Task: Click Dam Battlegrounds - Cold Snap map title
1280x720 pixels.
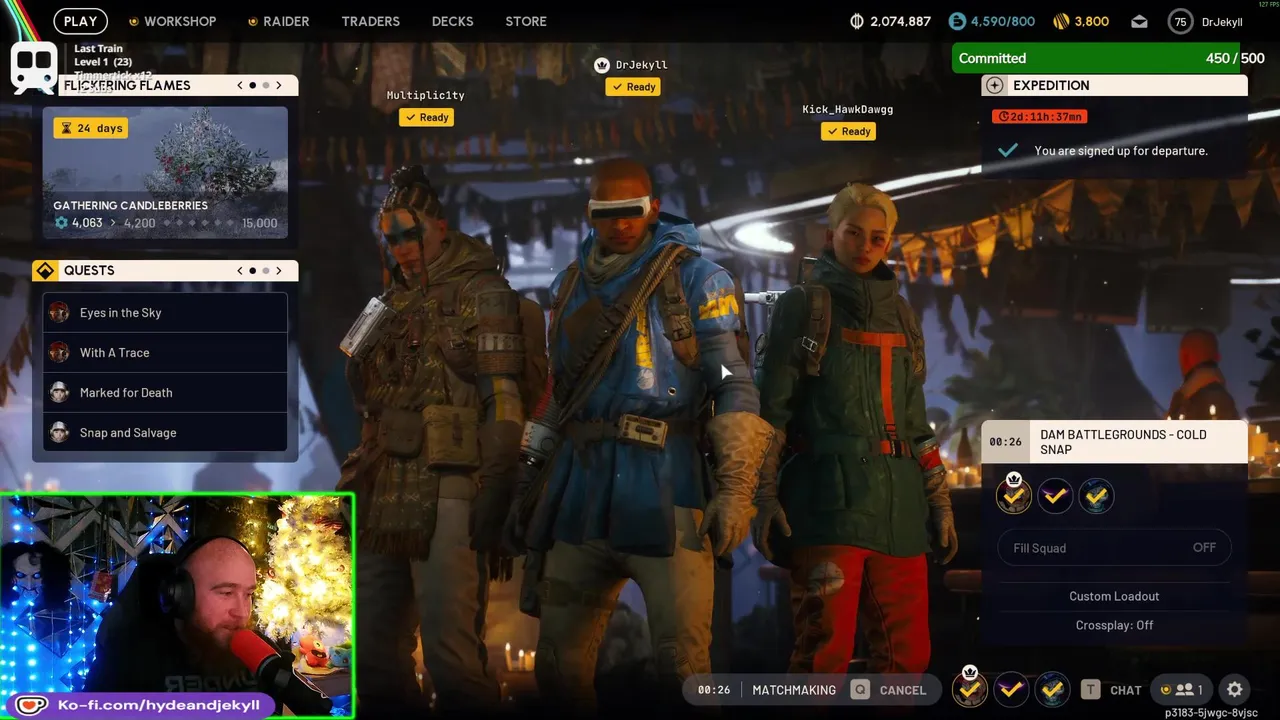Action: [1123, 442]
